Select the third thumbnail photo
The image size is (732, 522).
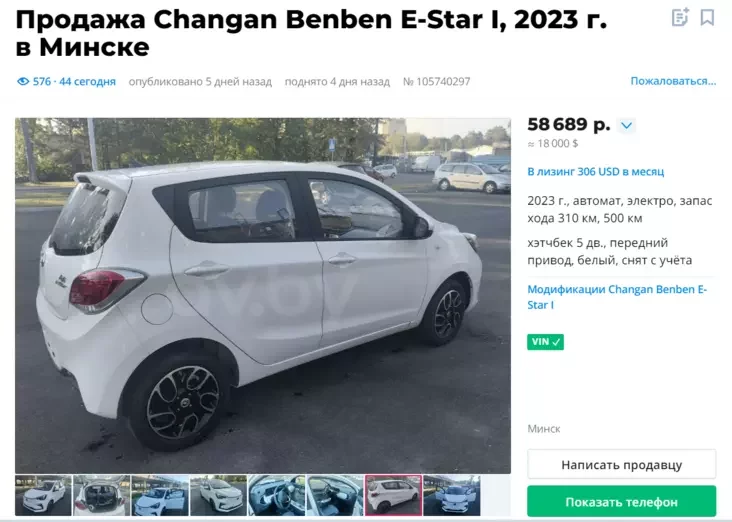(160, 495)
